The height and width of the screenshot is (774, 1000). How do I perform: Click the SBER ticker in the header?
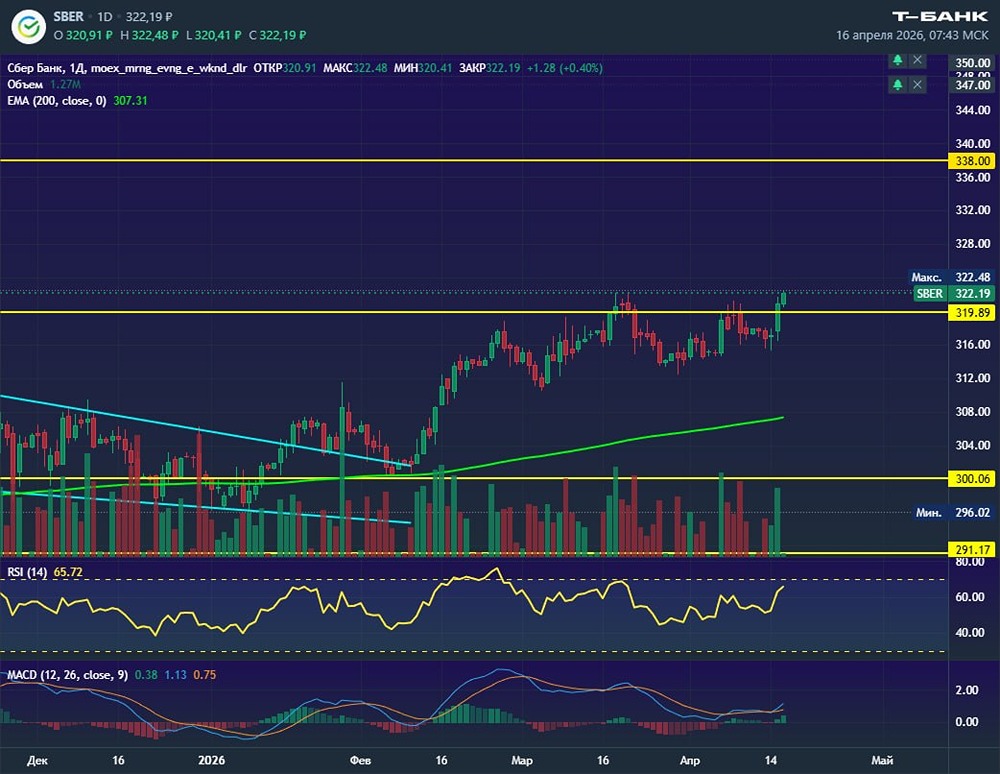70,18
